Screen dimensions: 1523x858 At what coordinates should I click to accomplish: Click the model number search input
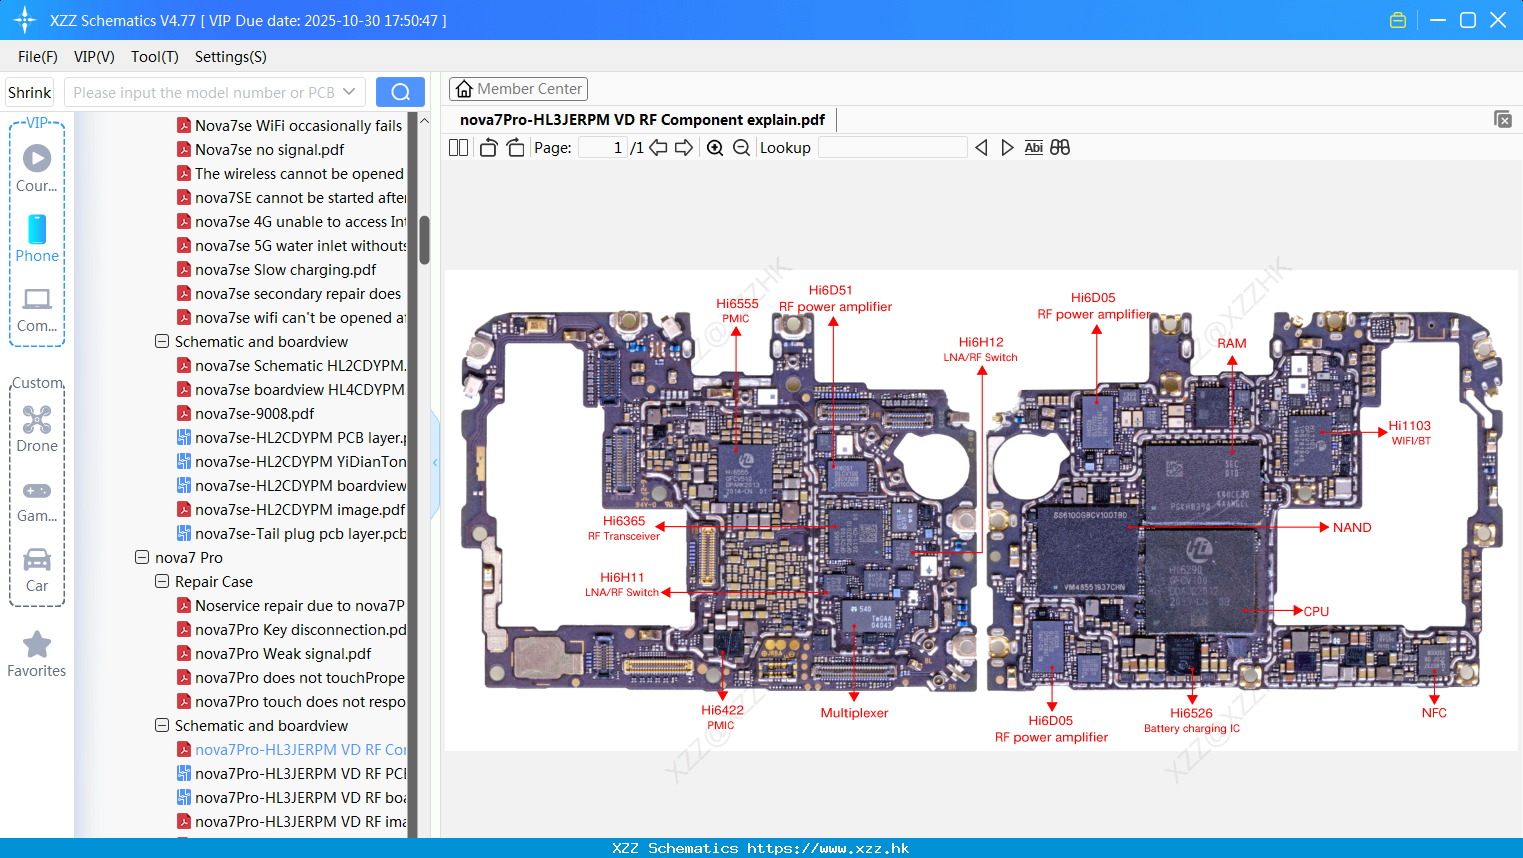click(203, 92)
